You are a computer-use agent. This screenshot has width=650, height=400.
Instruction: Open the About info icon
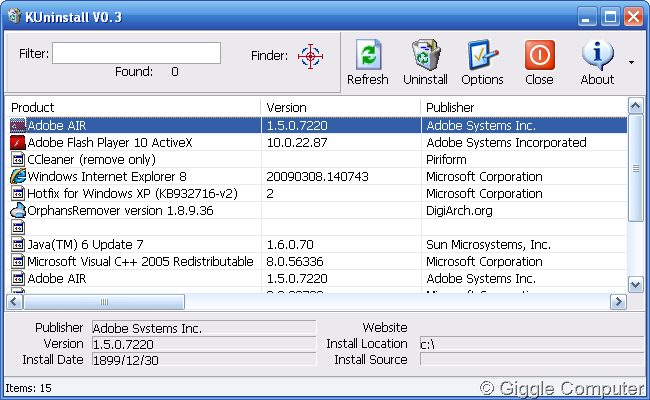pyautogui.click(x=597, y=55)
